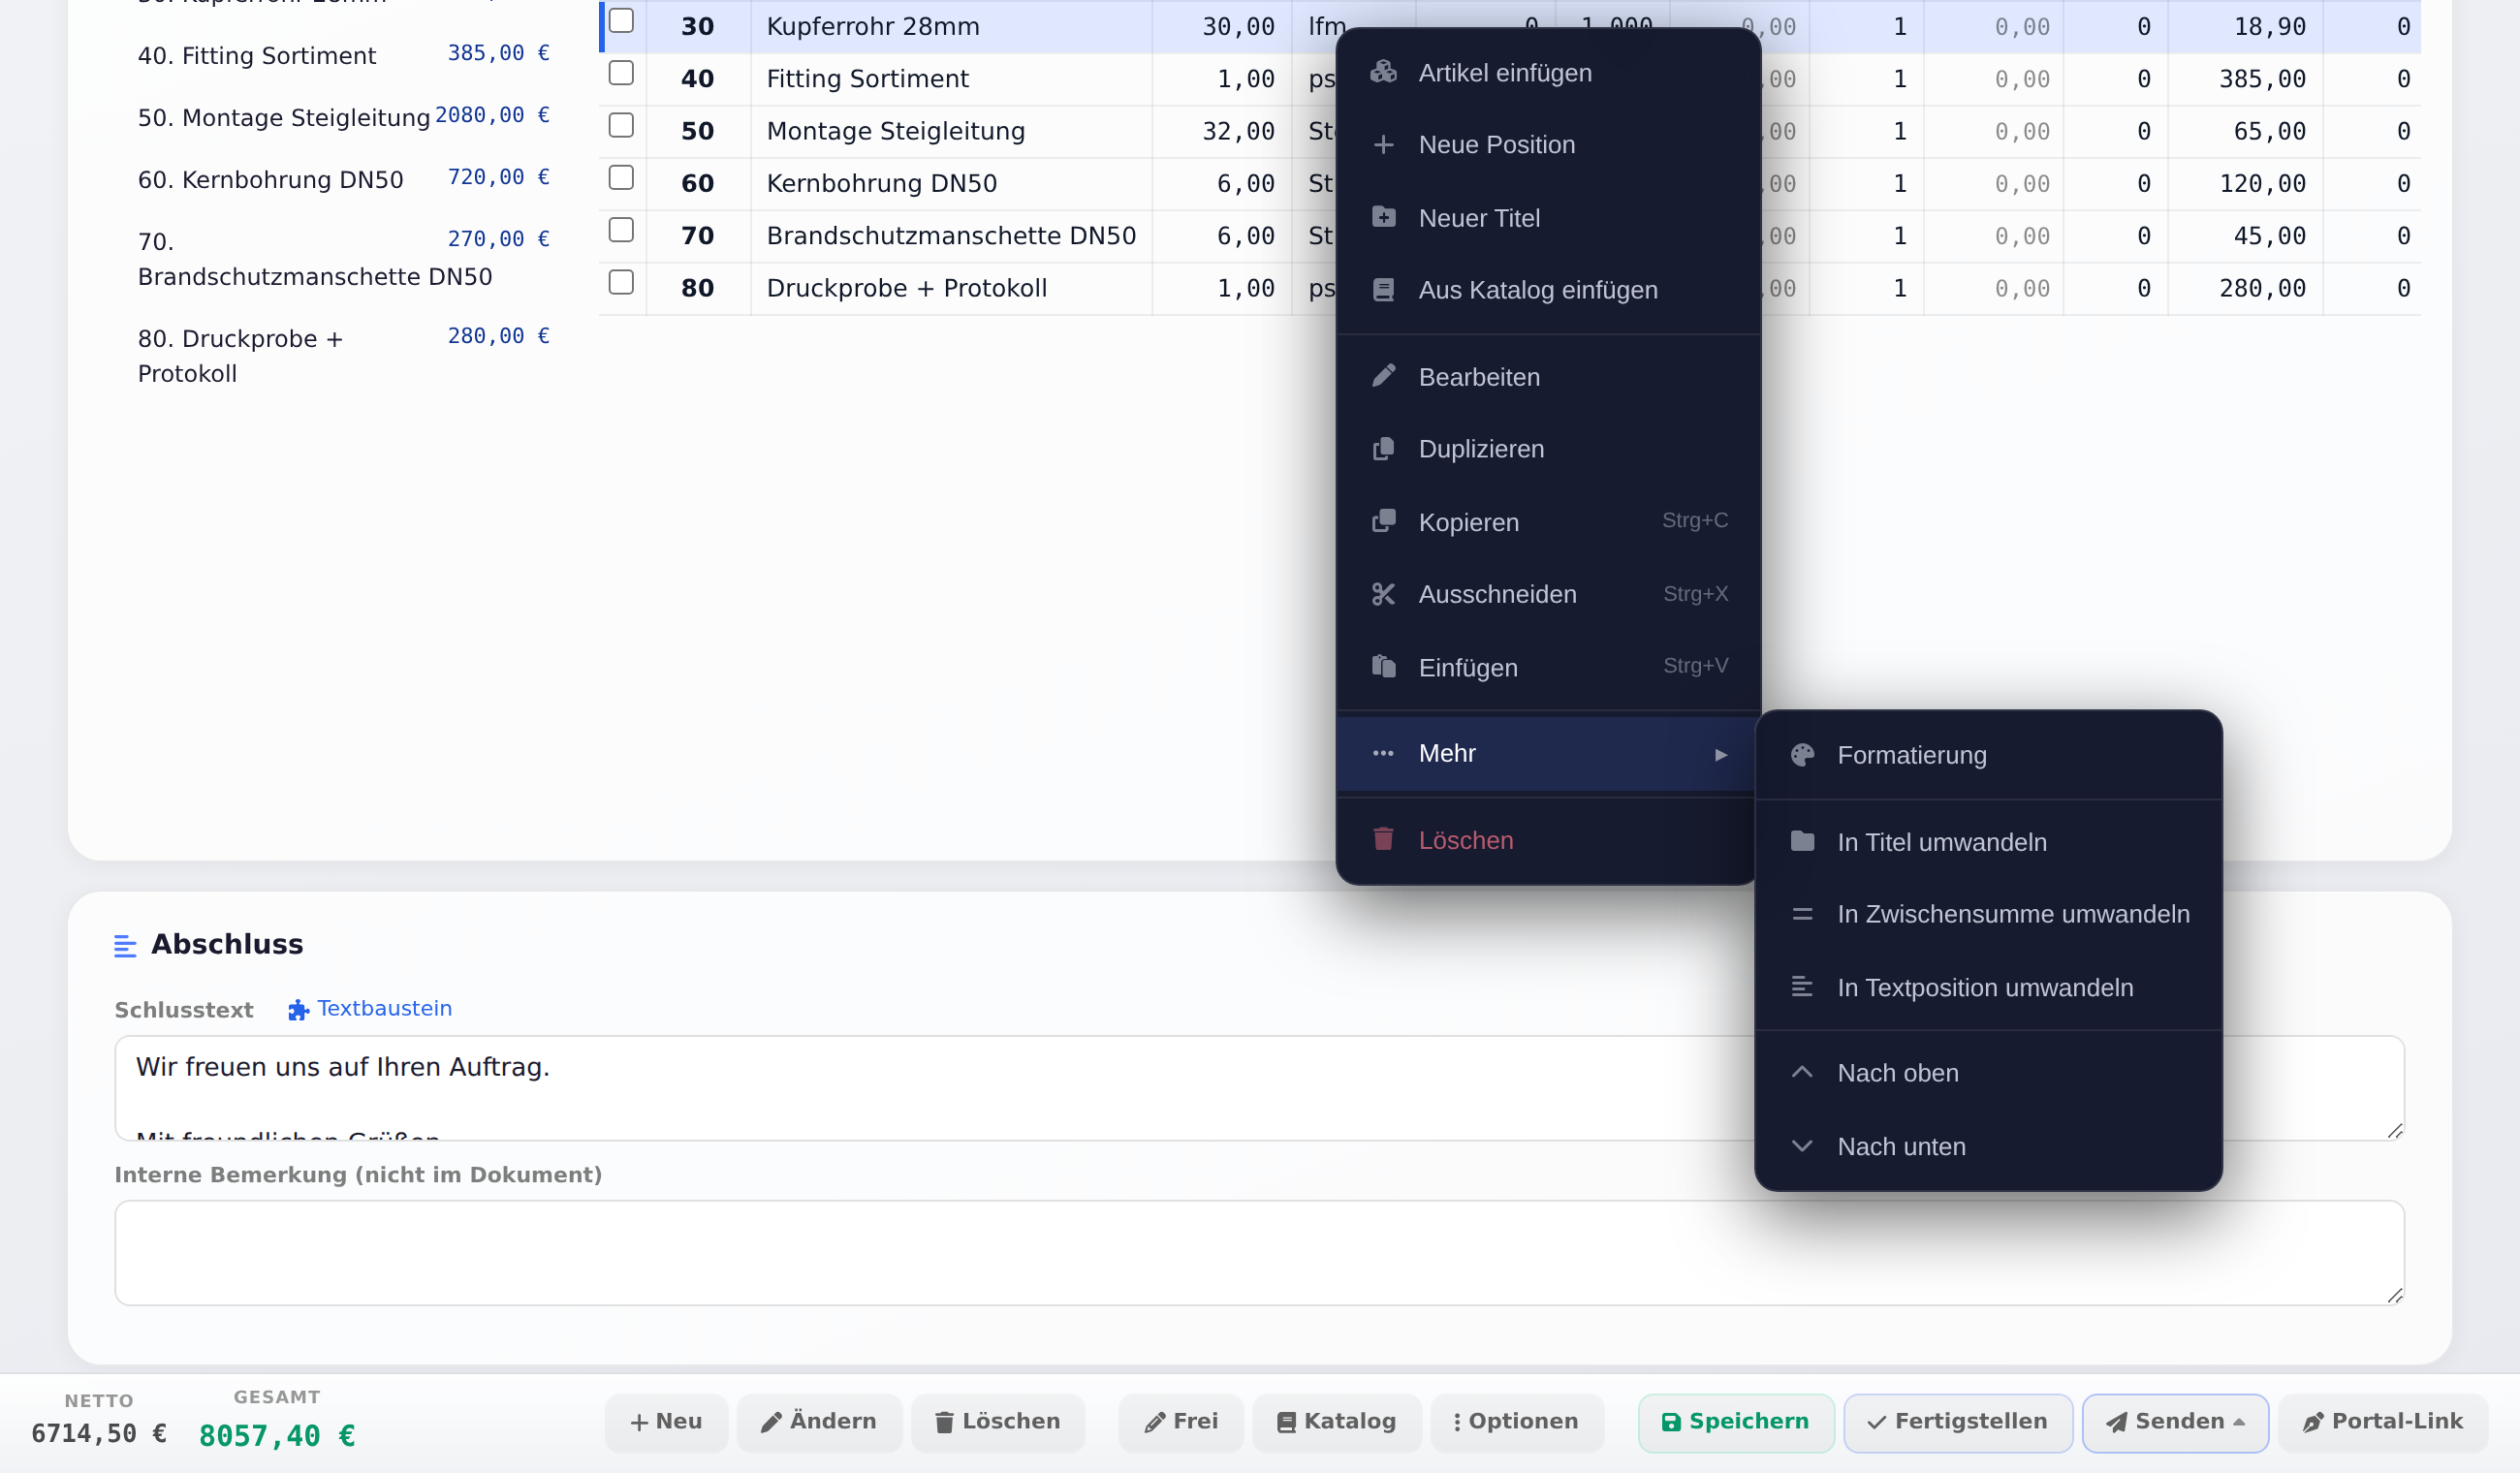The height and width of the screenshot is (1473, 2520).
Task: Click the red trash icon for Löschen
Action: click(x=1383, y=839)
